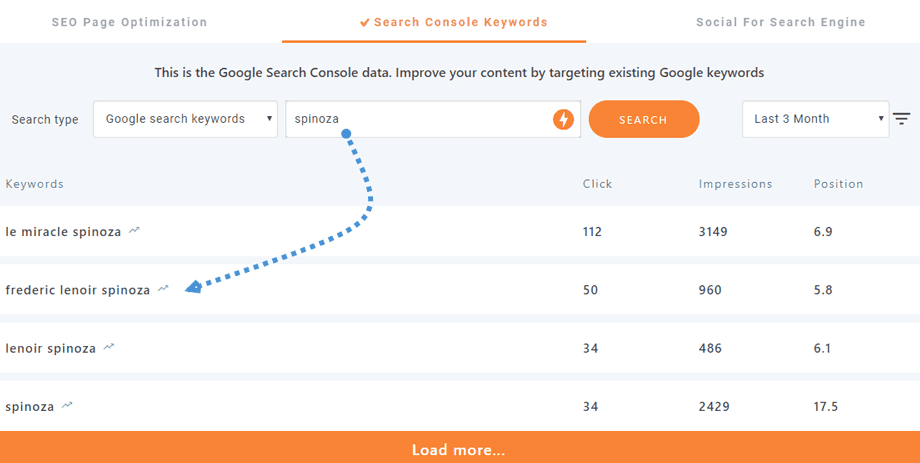Expand the Google search keywords dropdown

(185, 119)
